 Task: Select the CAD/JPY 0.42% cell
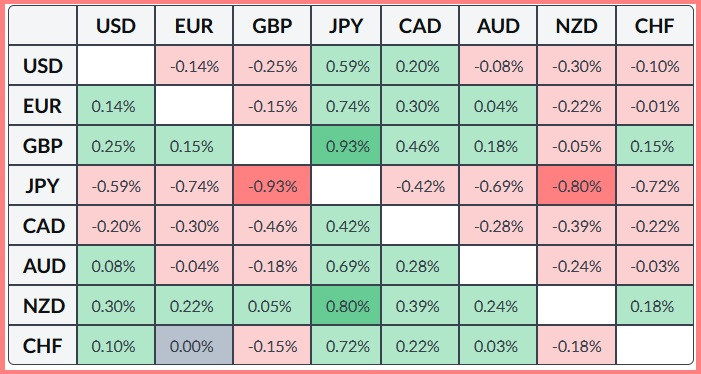pos(346,226)
